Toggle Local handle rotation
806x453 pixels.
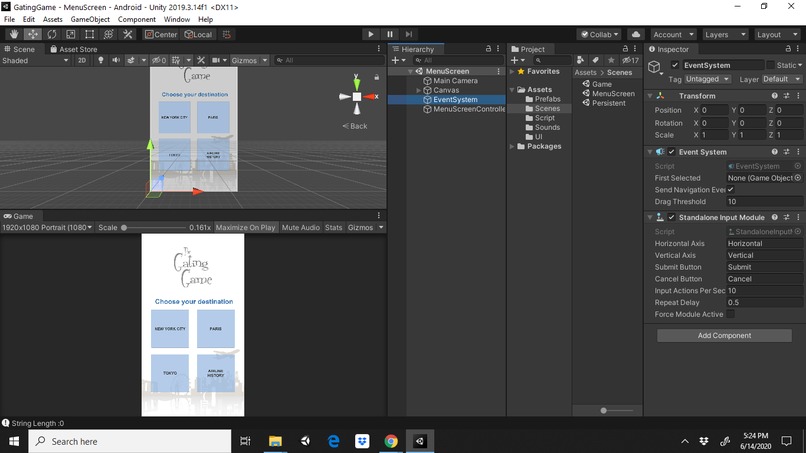click(198, 34)
